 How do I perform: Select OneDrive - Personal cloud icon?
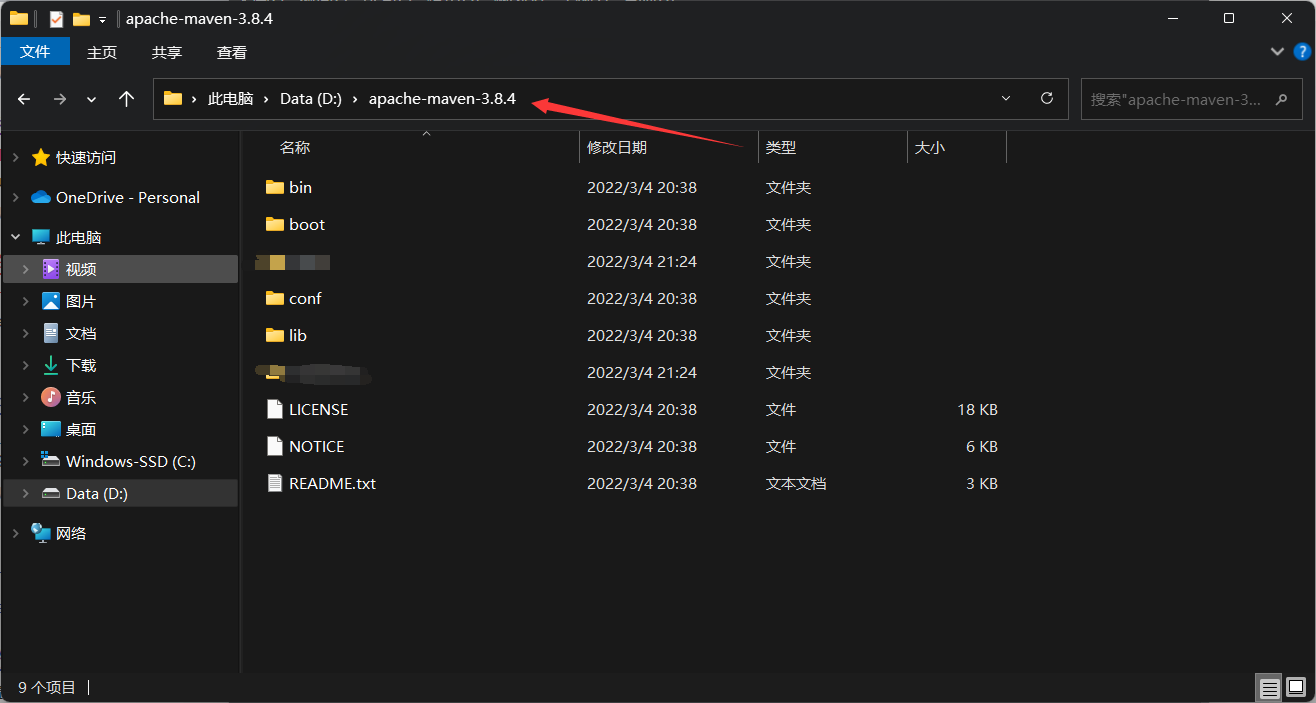coord(41,197)
